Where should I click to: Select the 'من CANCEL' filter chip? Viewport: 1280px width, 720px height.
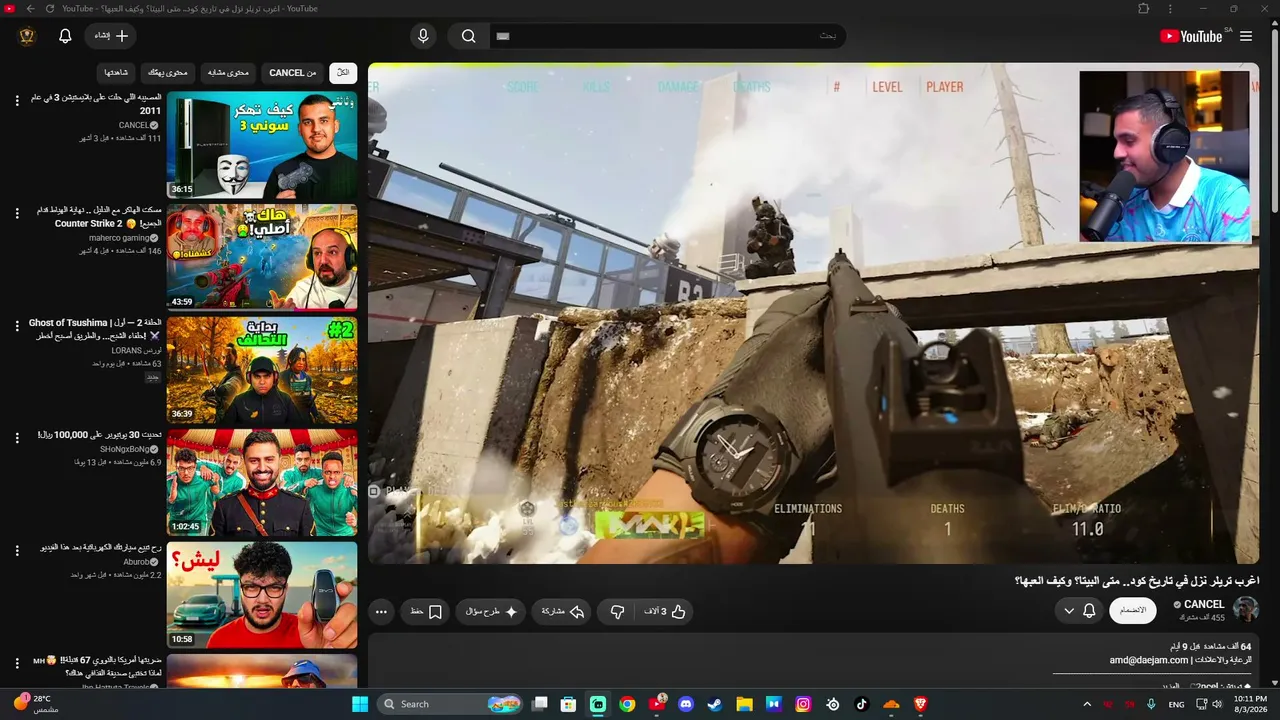293,73
